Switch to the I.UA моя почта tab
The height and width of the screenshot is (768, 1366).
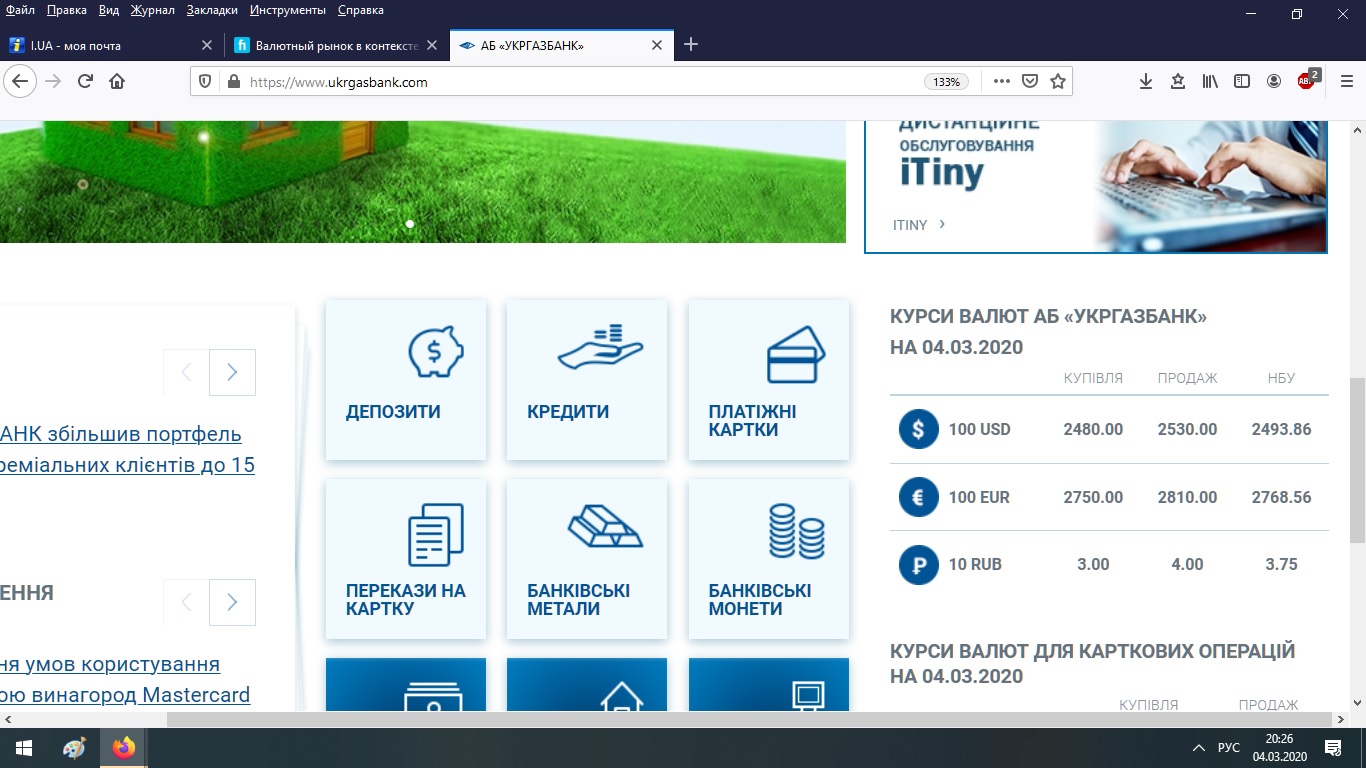(110, 45)
